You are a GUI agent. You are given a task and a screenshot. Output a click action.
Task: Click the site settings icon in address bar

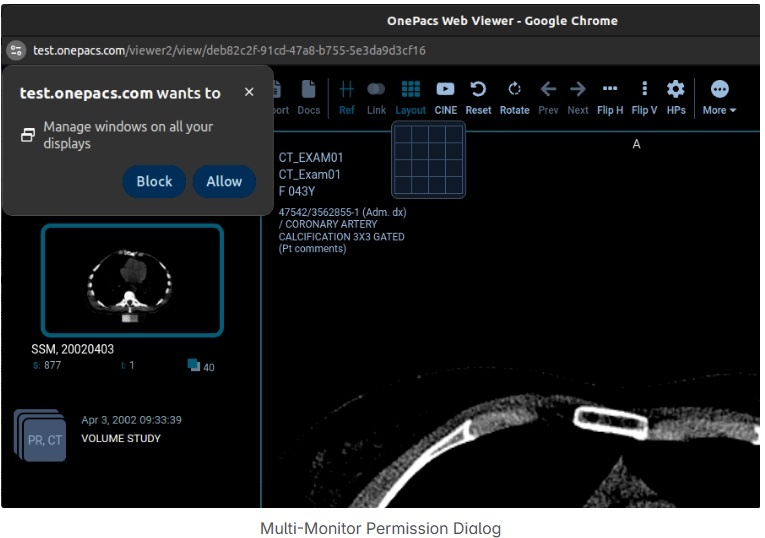point(16,50)
